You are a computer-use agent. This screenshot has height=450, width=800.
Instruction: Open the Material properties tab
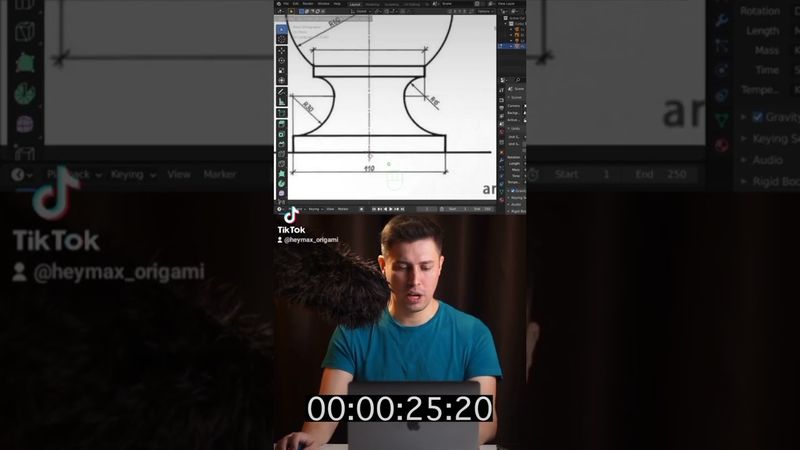(x=502, y=199)
